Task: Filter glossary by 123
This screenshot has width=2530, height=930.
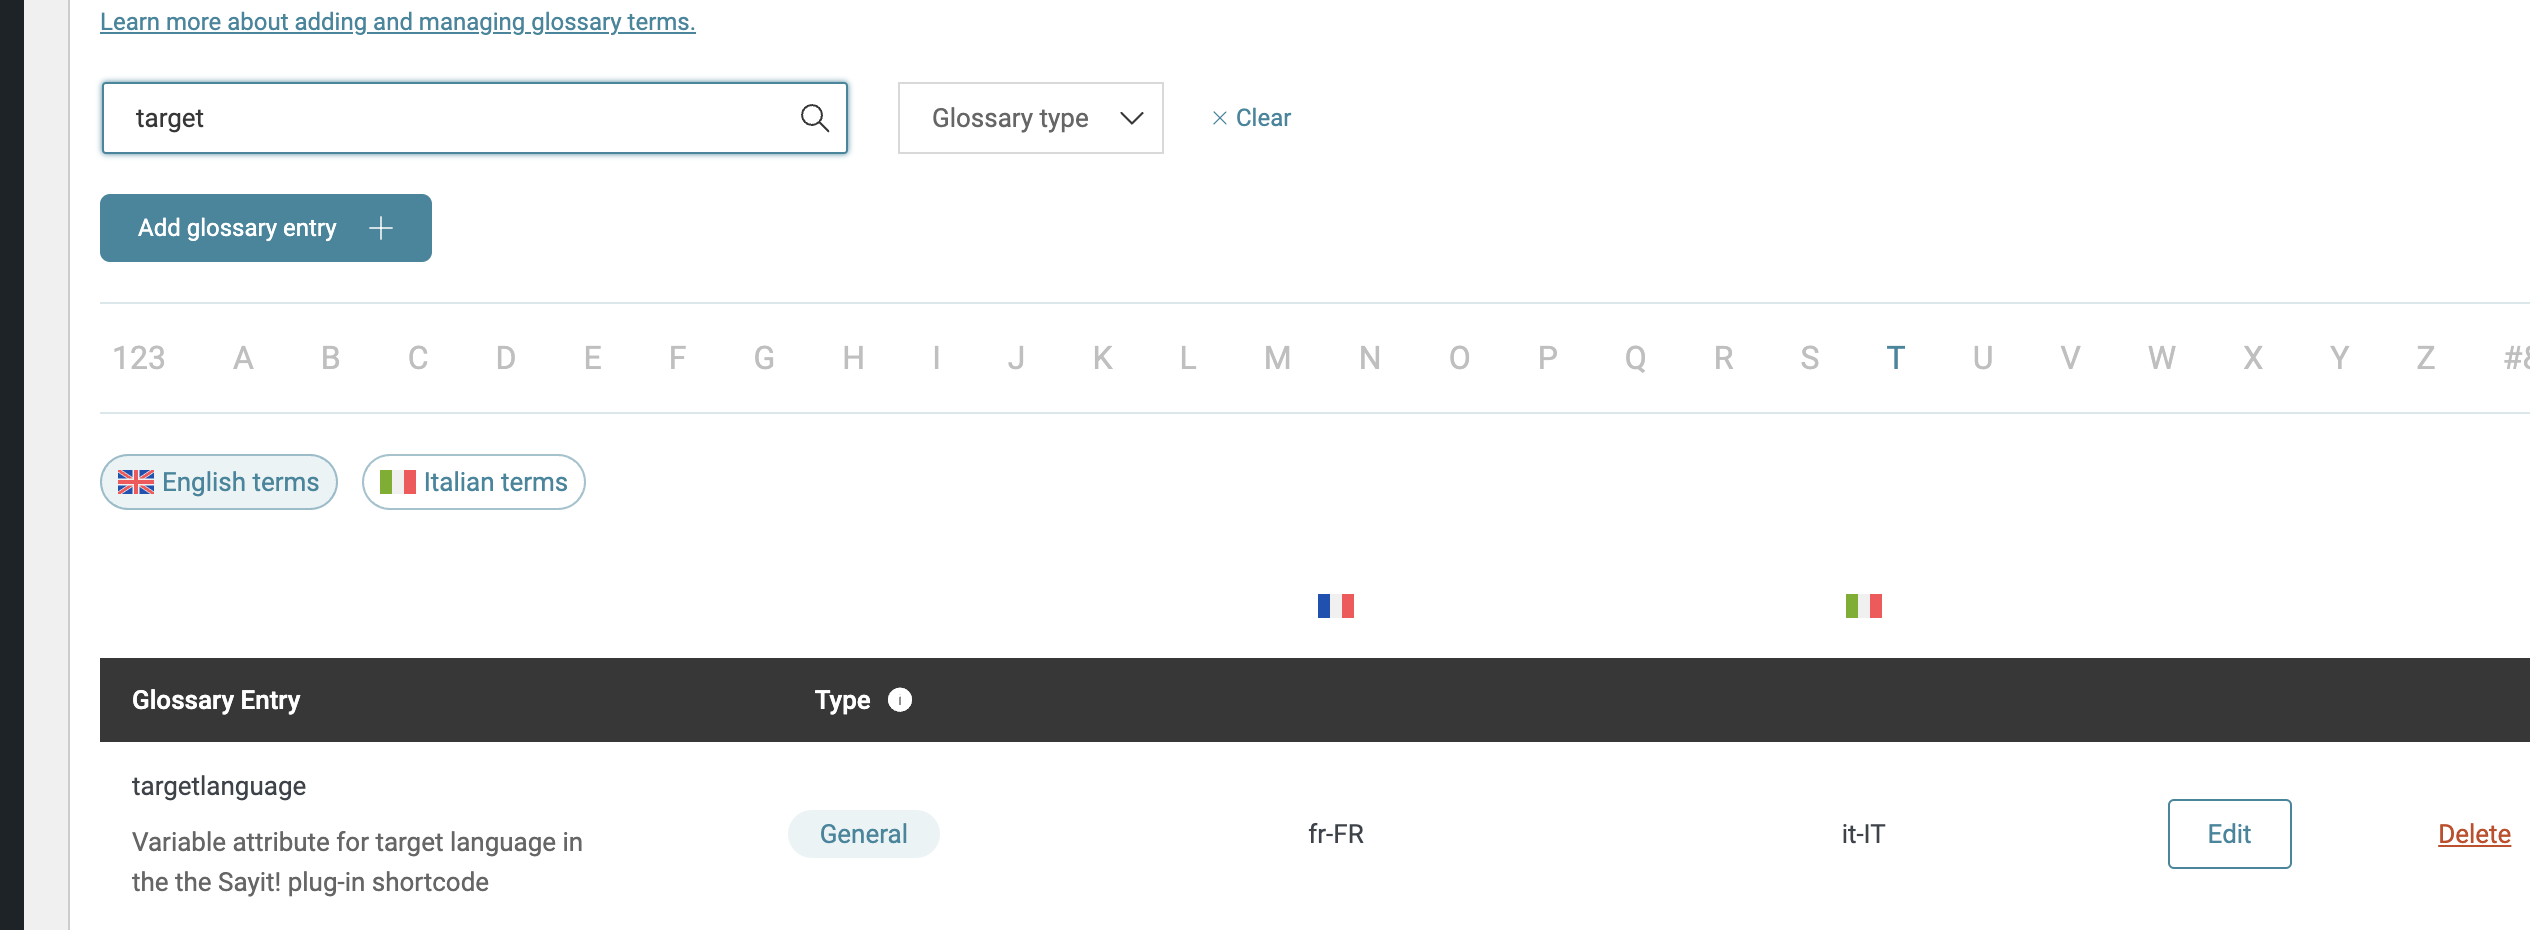Action: (x=139, y=358)
